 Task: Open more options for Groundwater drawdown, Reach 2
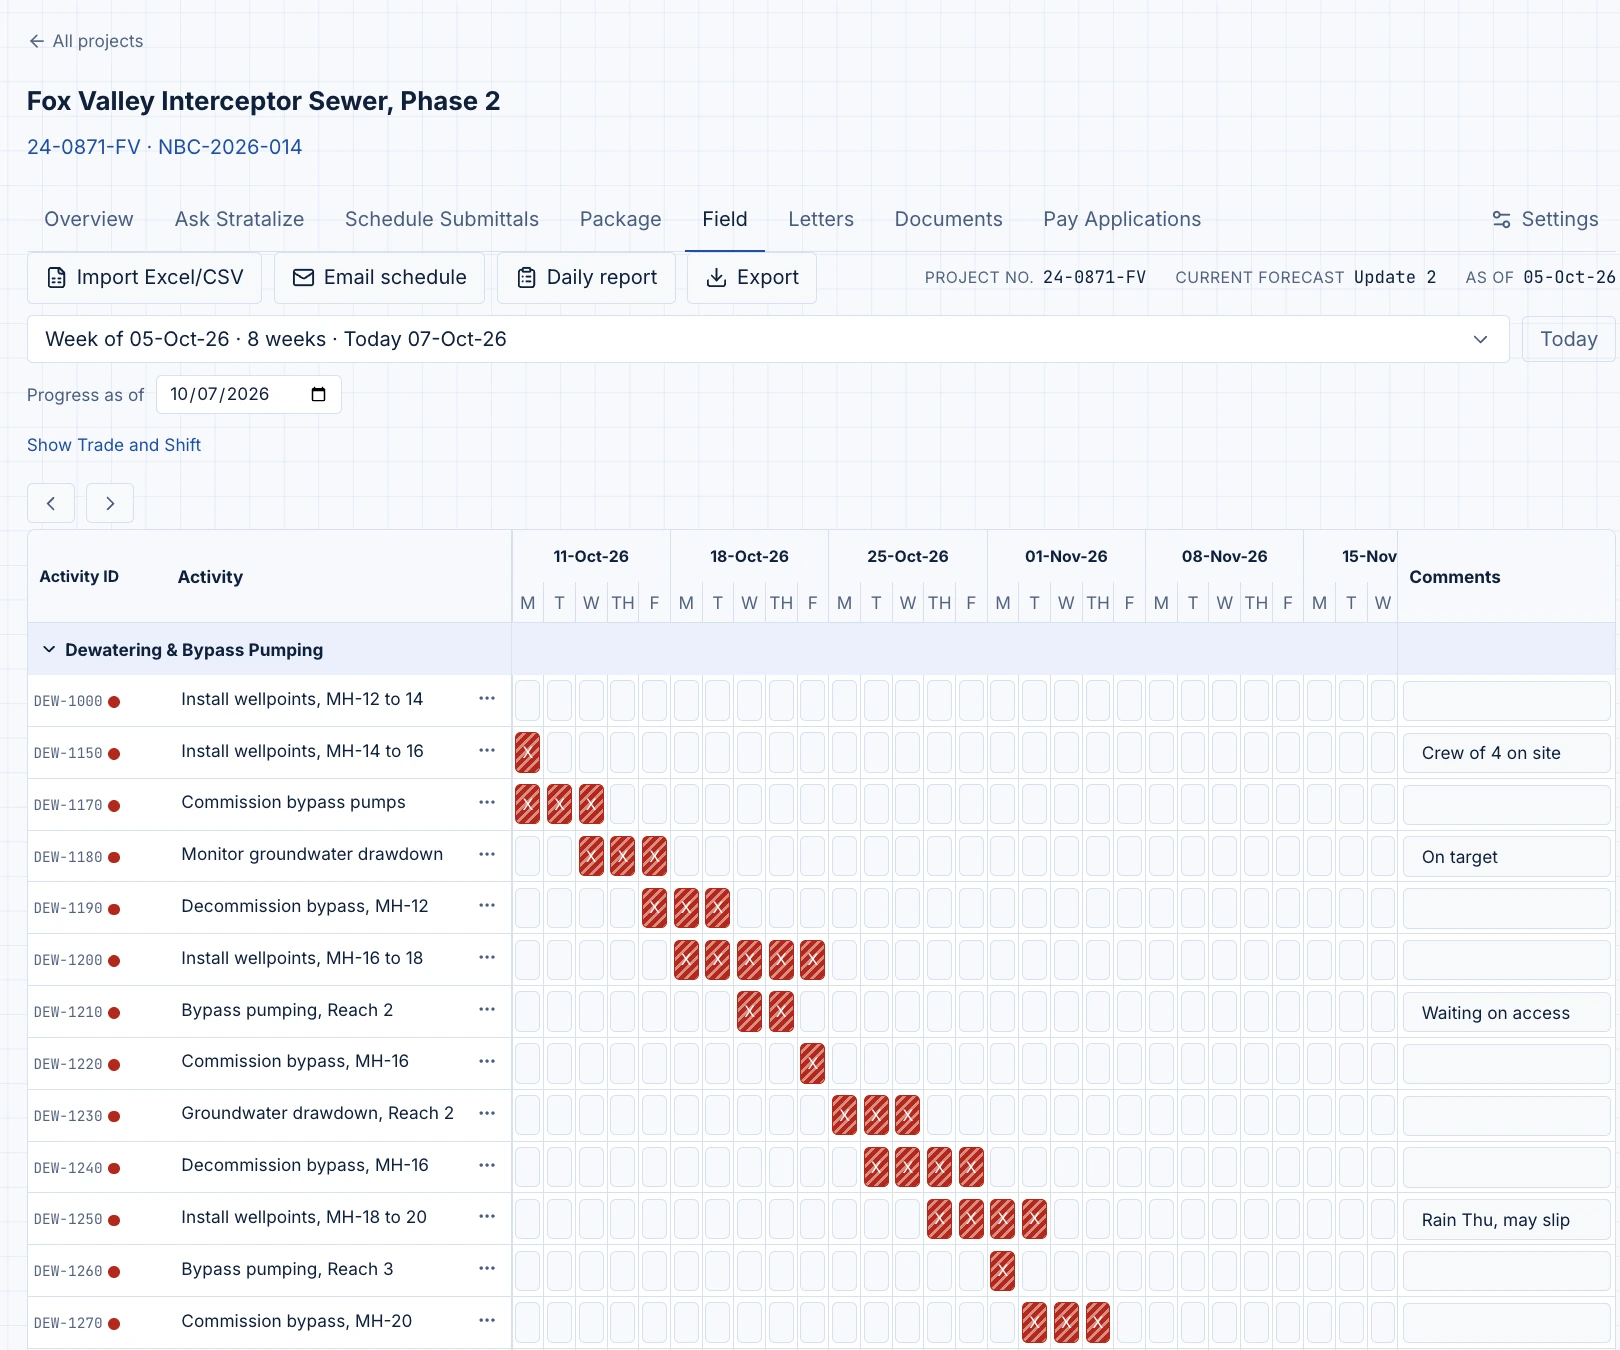487,1113
